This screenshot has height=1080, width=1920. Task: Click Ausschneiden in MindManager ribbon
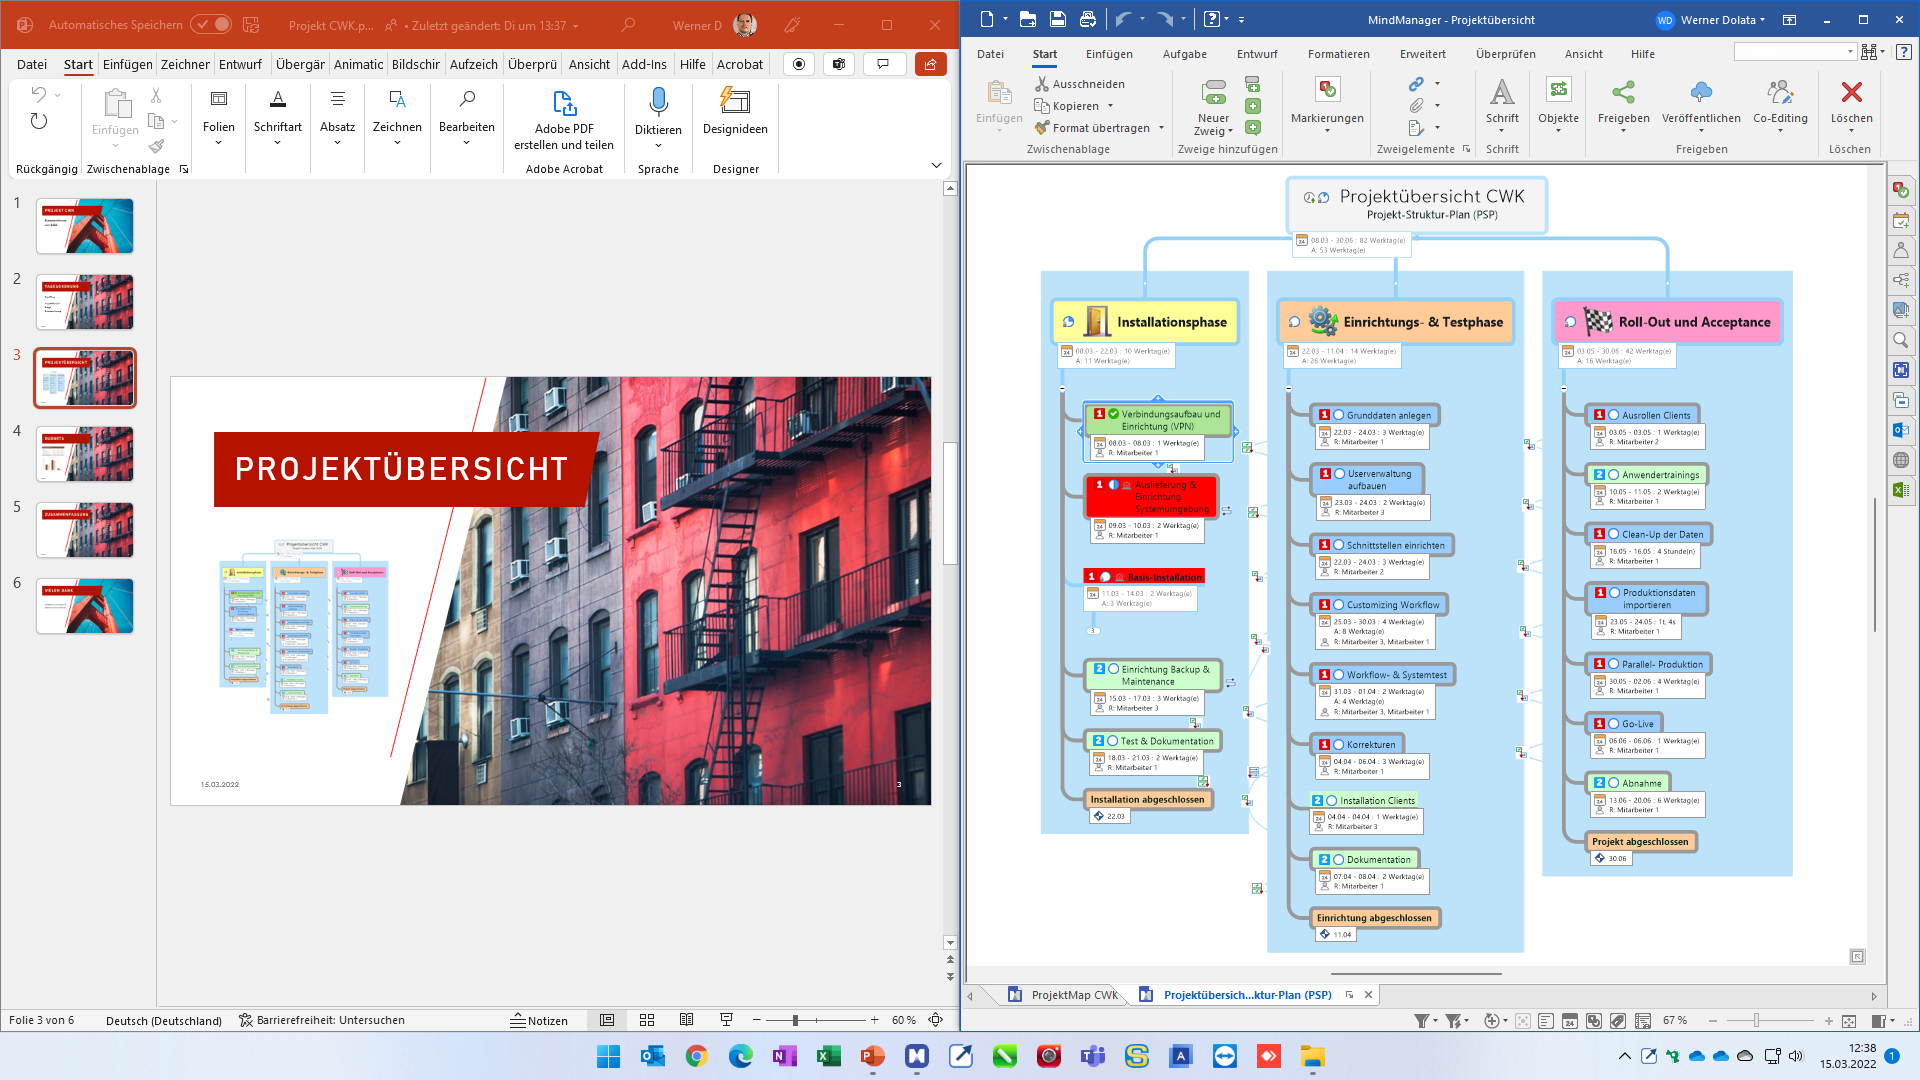(x=1079, y=84)
